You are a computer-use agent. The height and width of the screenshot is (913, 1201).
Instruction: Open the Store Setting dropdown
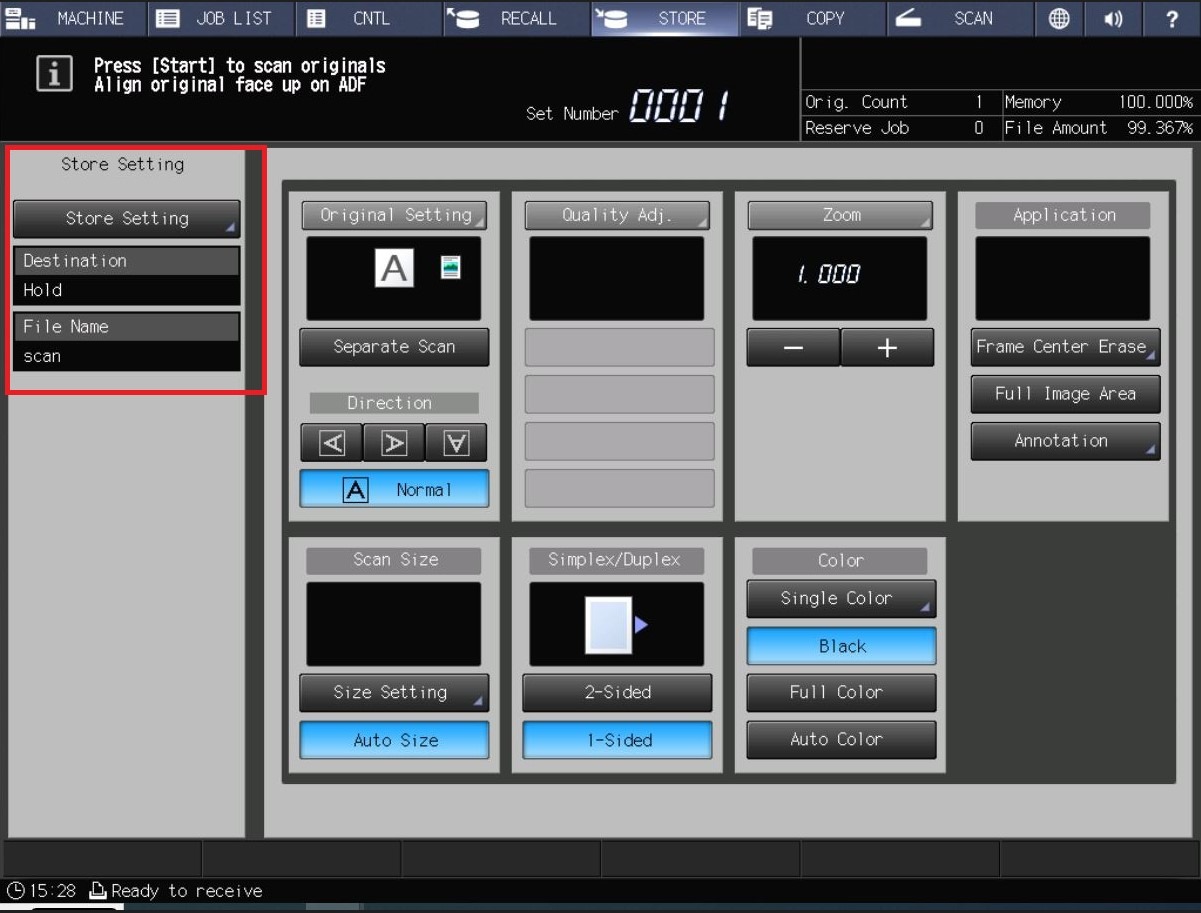[x=126, y=218]
